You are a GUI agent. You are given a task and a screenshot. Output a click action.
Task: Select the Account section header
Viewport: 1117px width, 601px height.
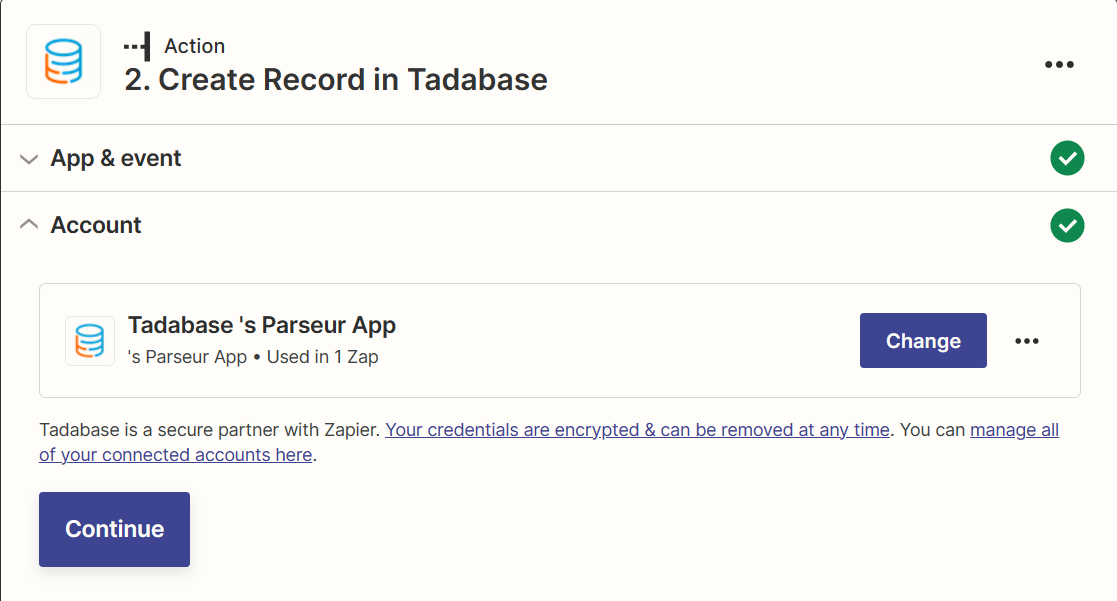[x=95, y=225]
